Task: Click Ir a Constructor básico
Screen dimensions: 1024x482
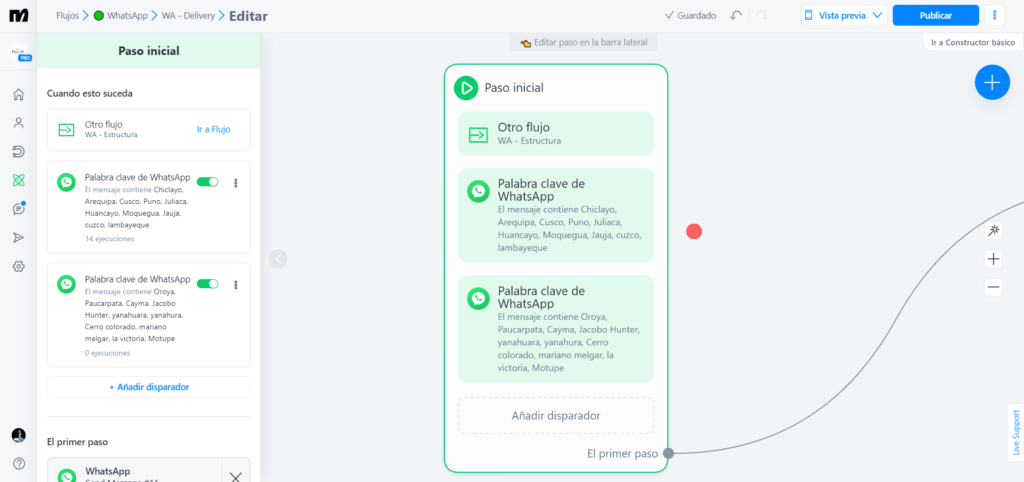Action: point(972,42)
